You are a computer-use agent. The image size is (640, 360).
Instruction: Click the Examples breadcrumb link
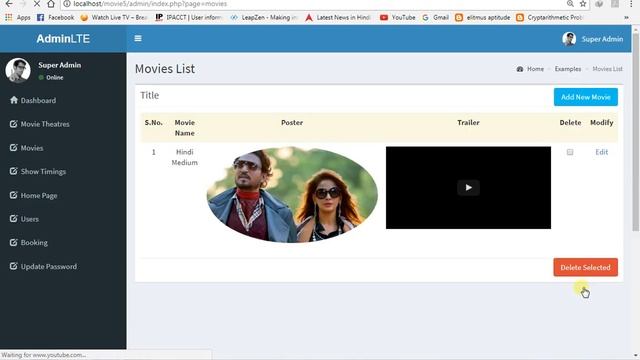point(568,69)
